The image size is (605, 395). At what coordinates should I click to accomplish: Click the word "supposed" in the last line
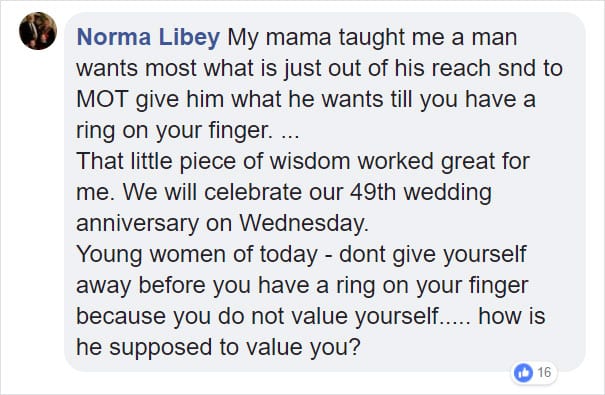point(161,348)
